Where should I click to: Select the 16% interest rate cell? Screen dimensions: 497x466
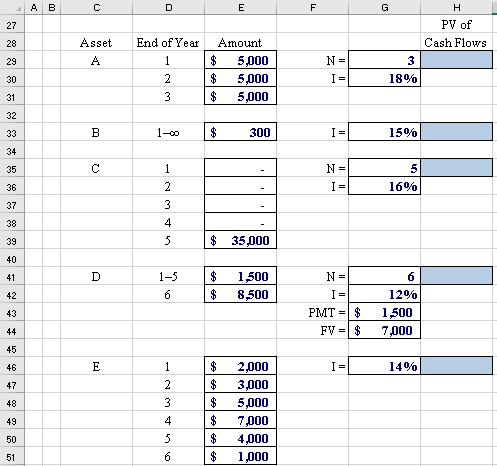tap(385, 186)
